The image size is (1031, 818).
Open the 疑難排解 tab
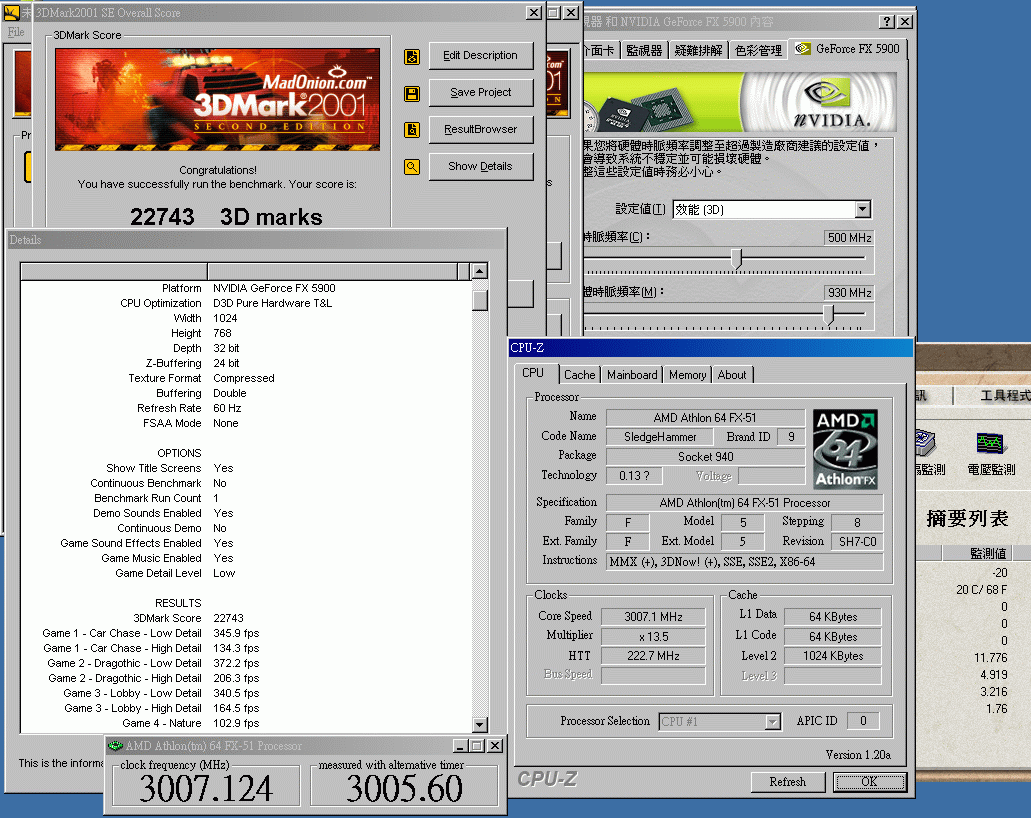698,51
